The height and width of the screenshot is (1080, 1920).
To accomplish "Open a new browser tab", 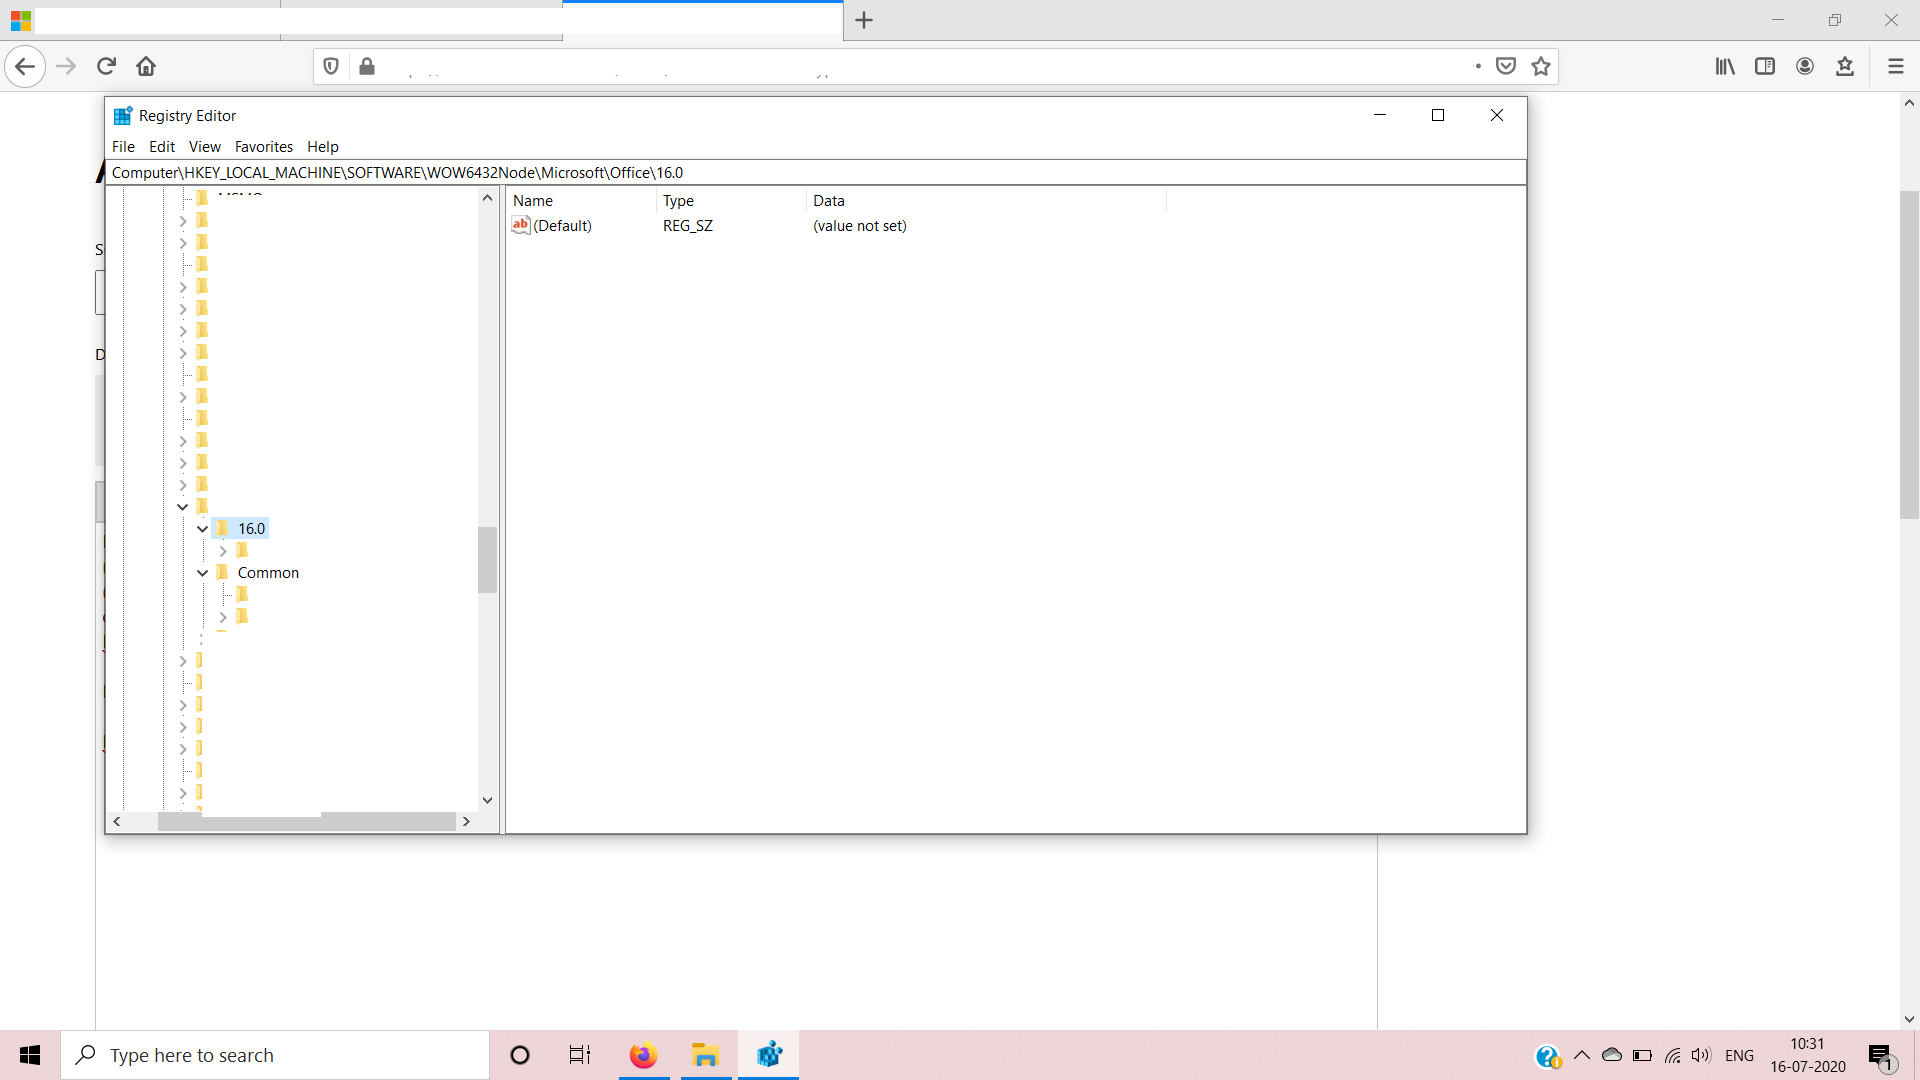I will point(864,20).
